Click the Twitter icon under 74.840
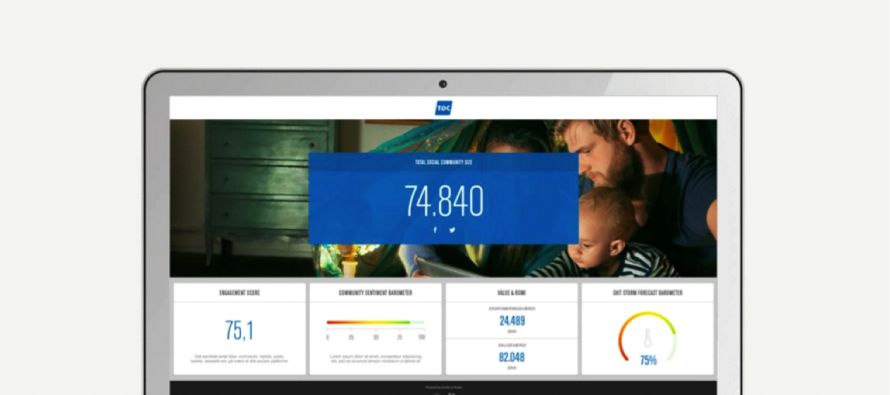Viewport: 890px width, 395px height. 452,230
